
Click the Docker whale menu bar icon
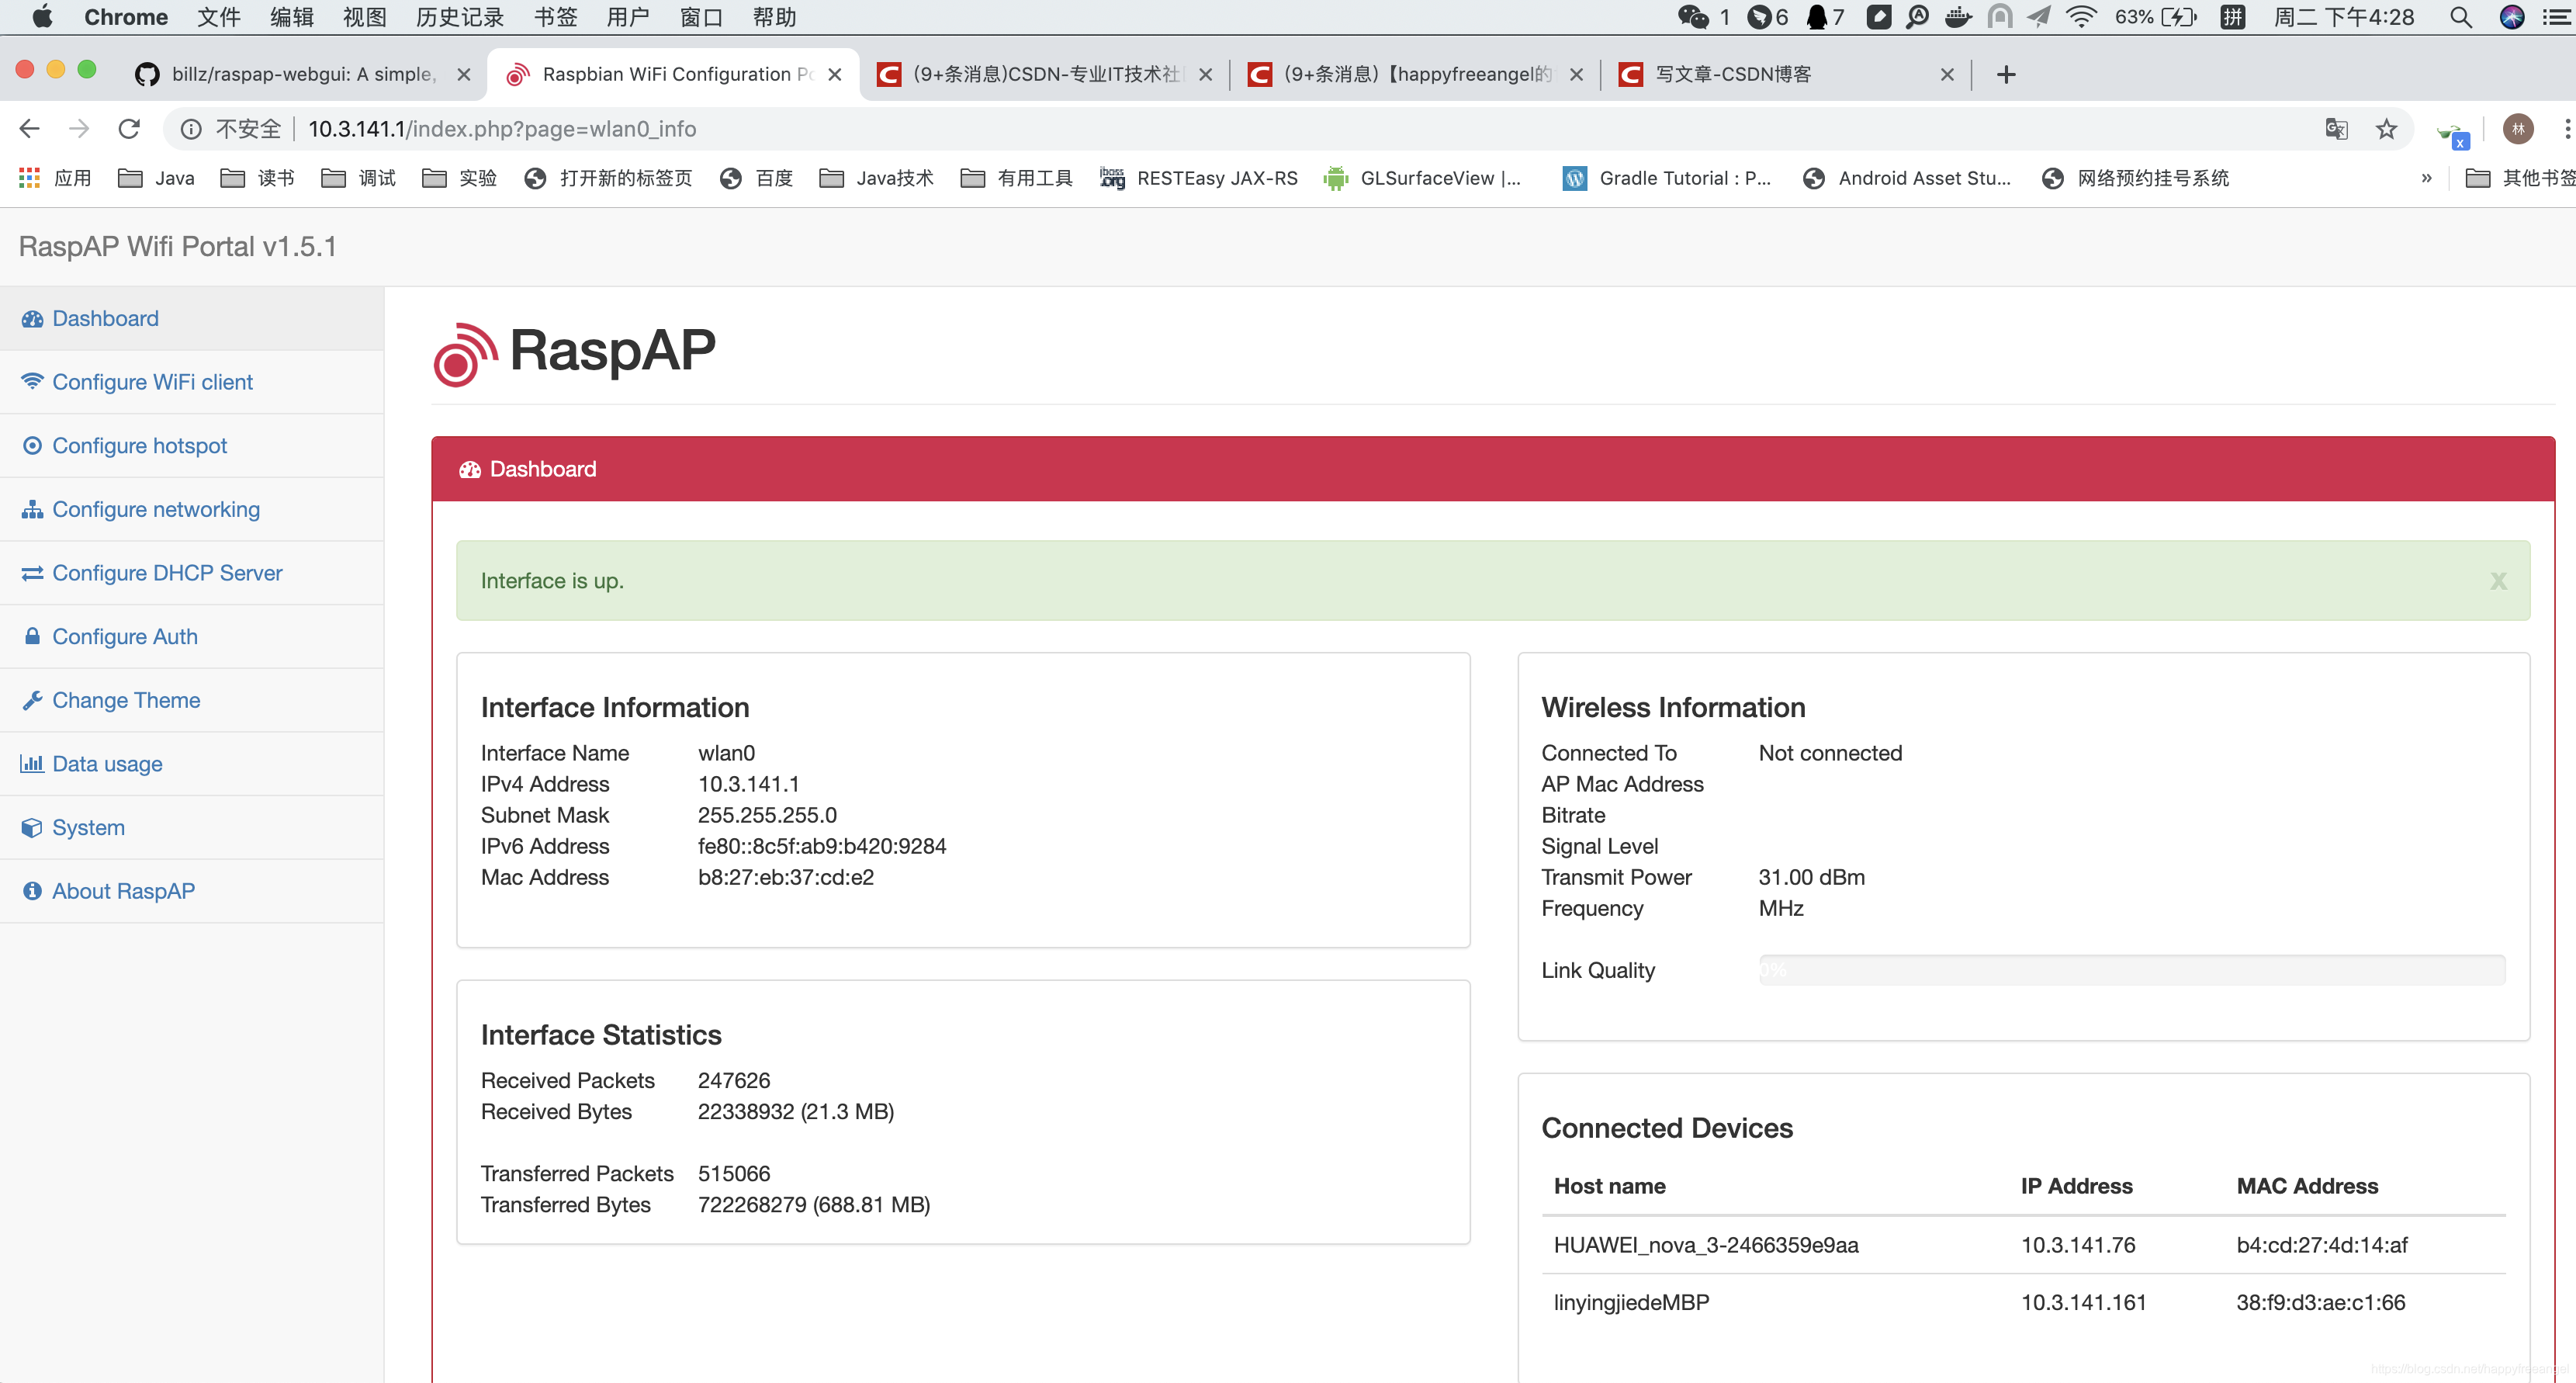[1958, 17]
